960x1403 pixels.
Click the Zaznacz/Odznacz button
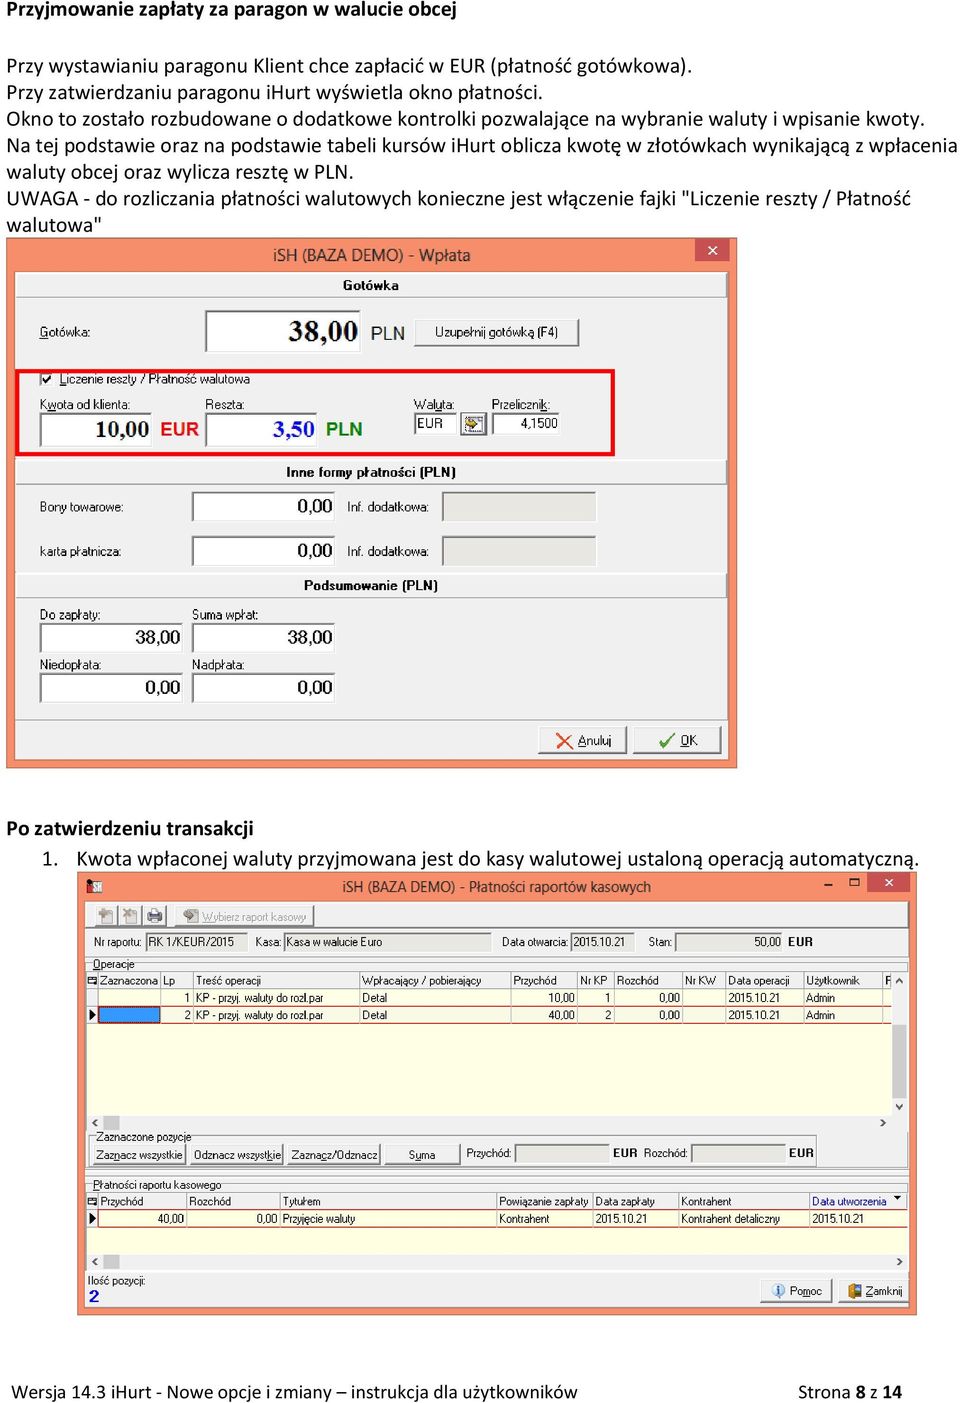click(x=334, y=1154)
